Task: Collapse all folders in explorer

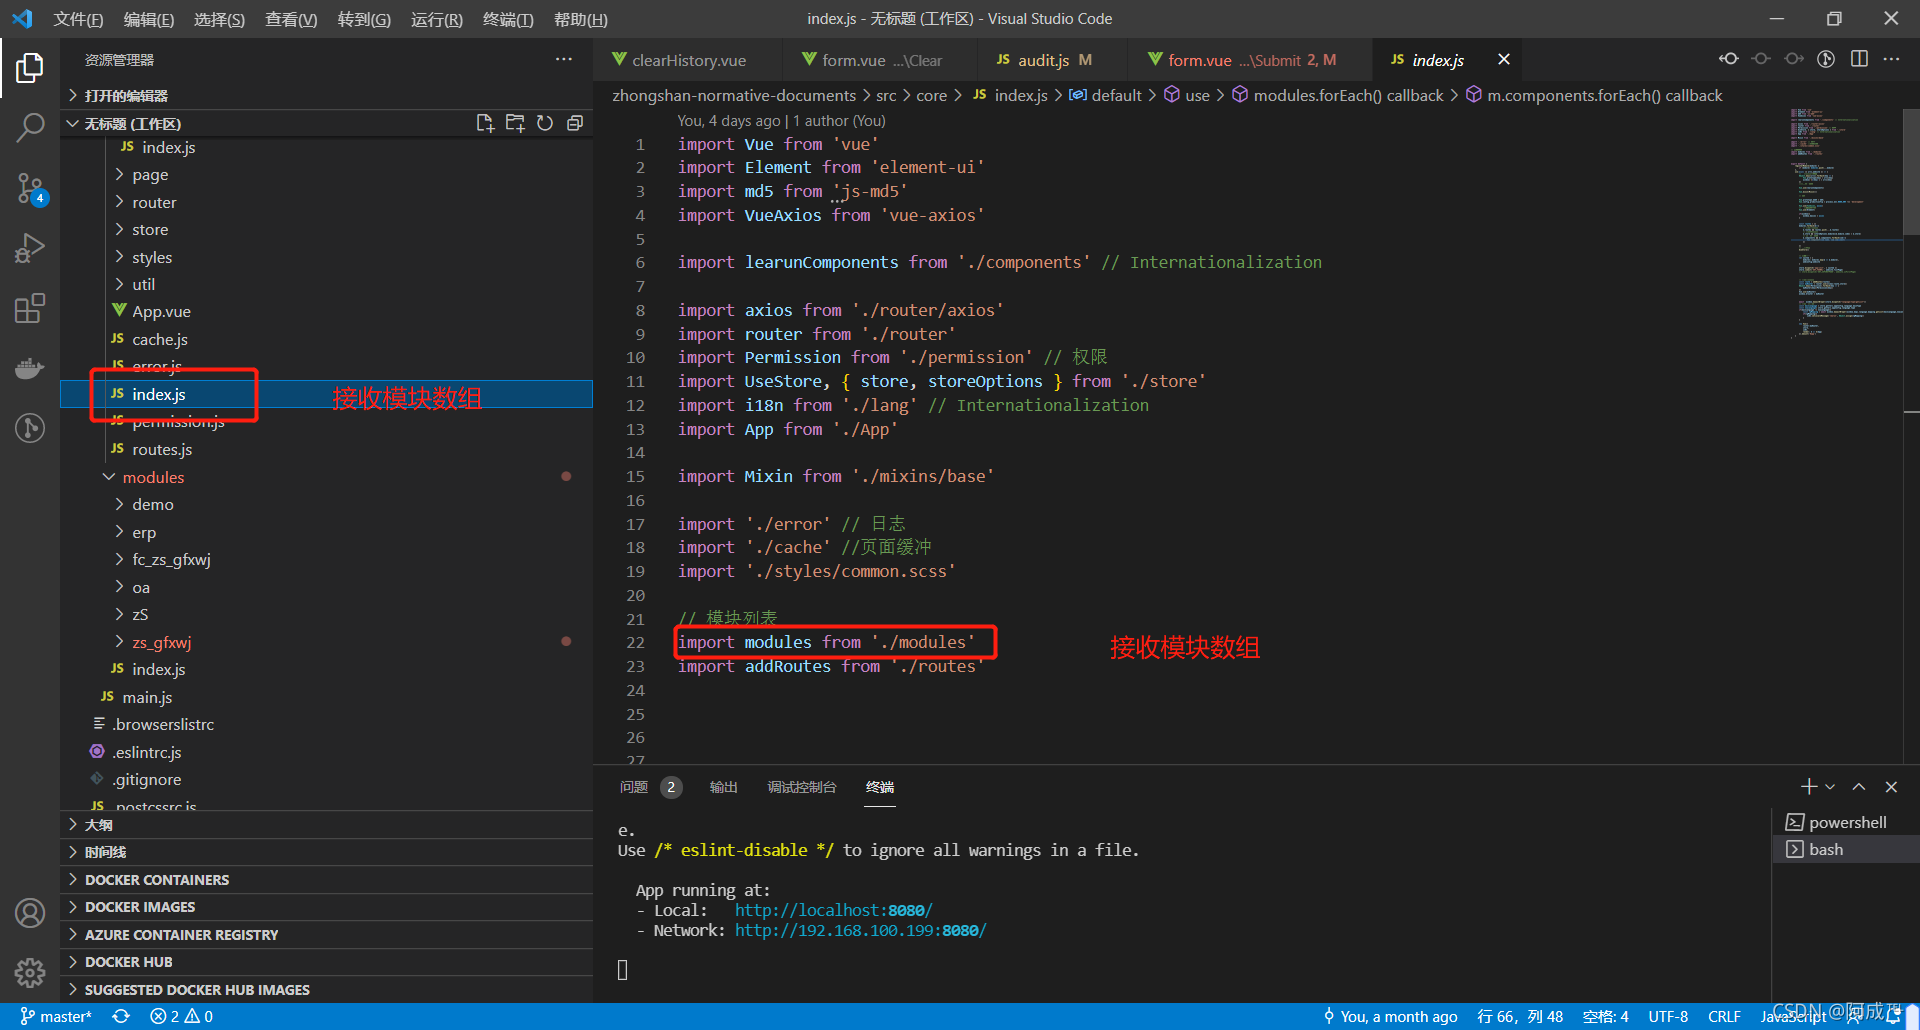Action: tap(575, 123)
